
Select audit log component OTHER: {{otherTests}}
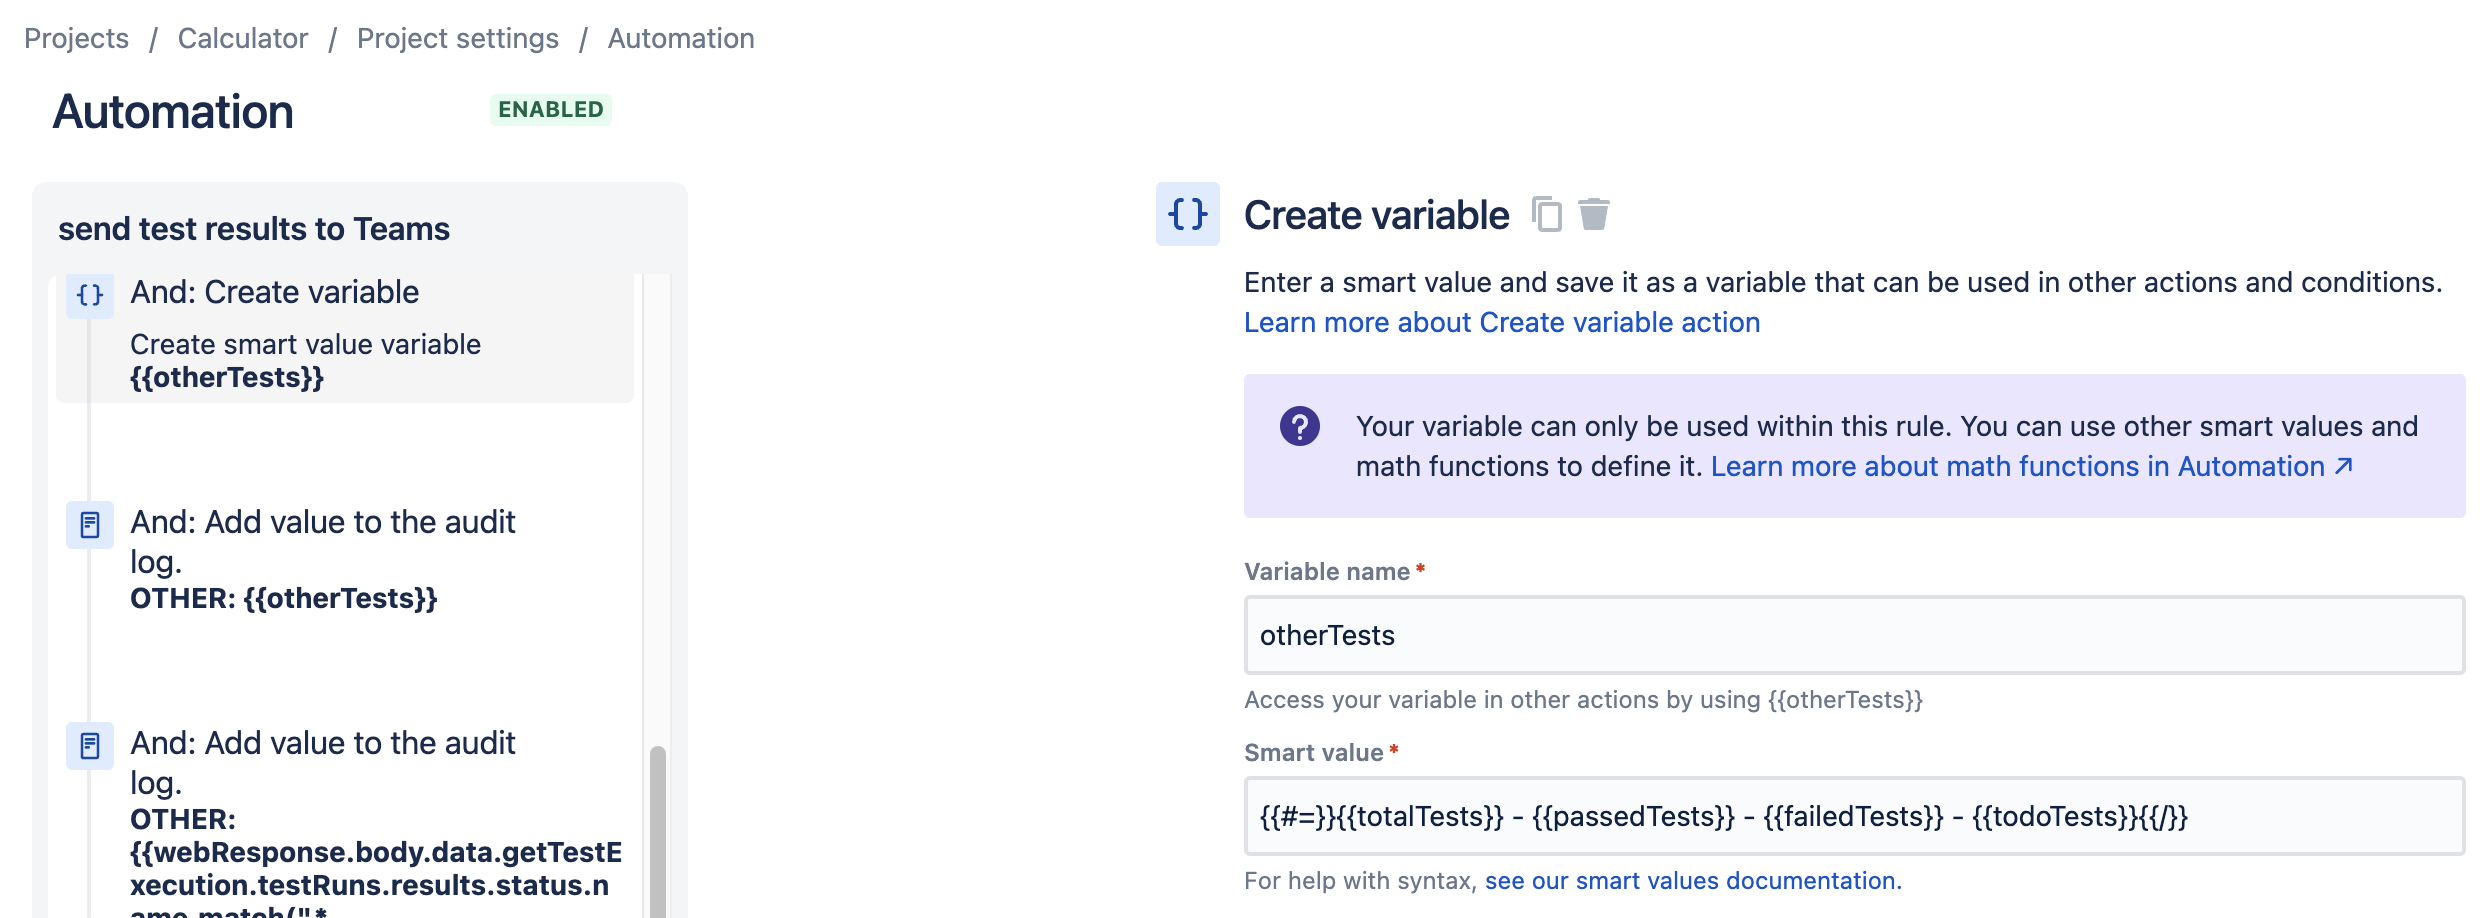click(345, 558)
